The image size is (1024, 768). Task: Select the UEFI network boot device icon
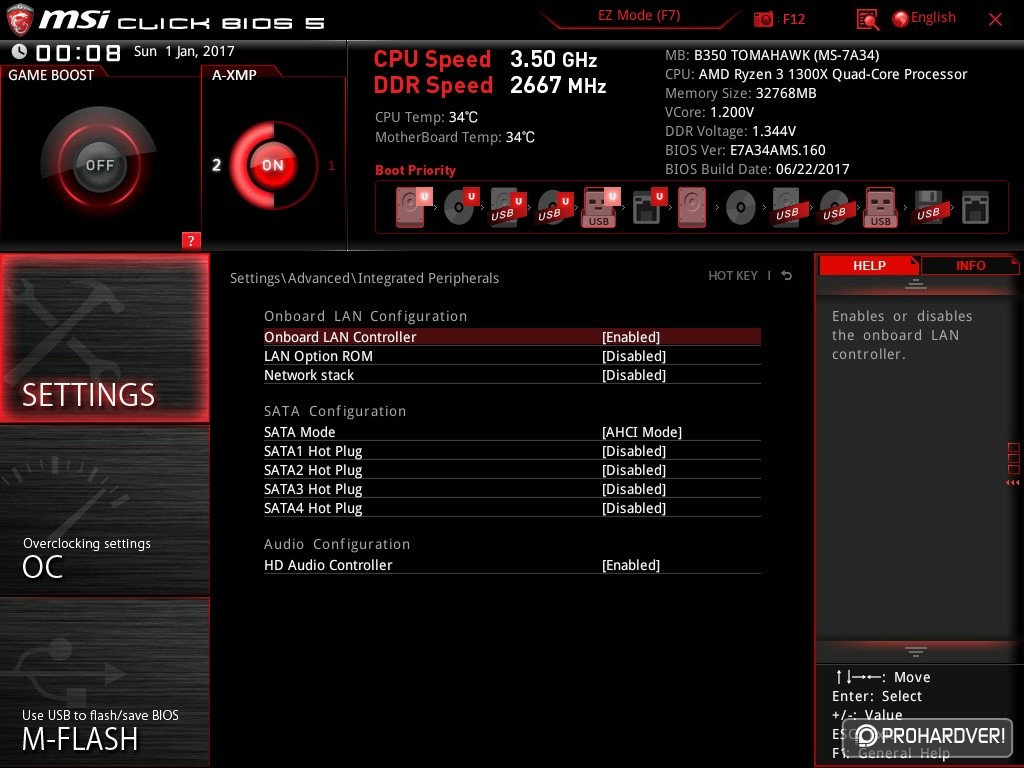(648, 207)
